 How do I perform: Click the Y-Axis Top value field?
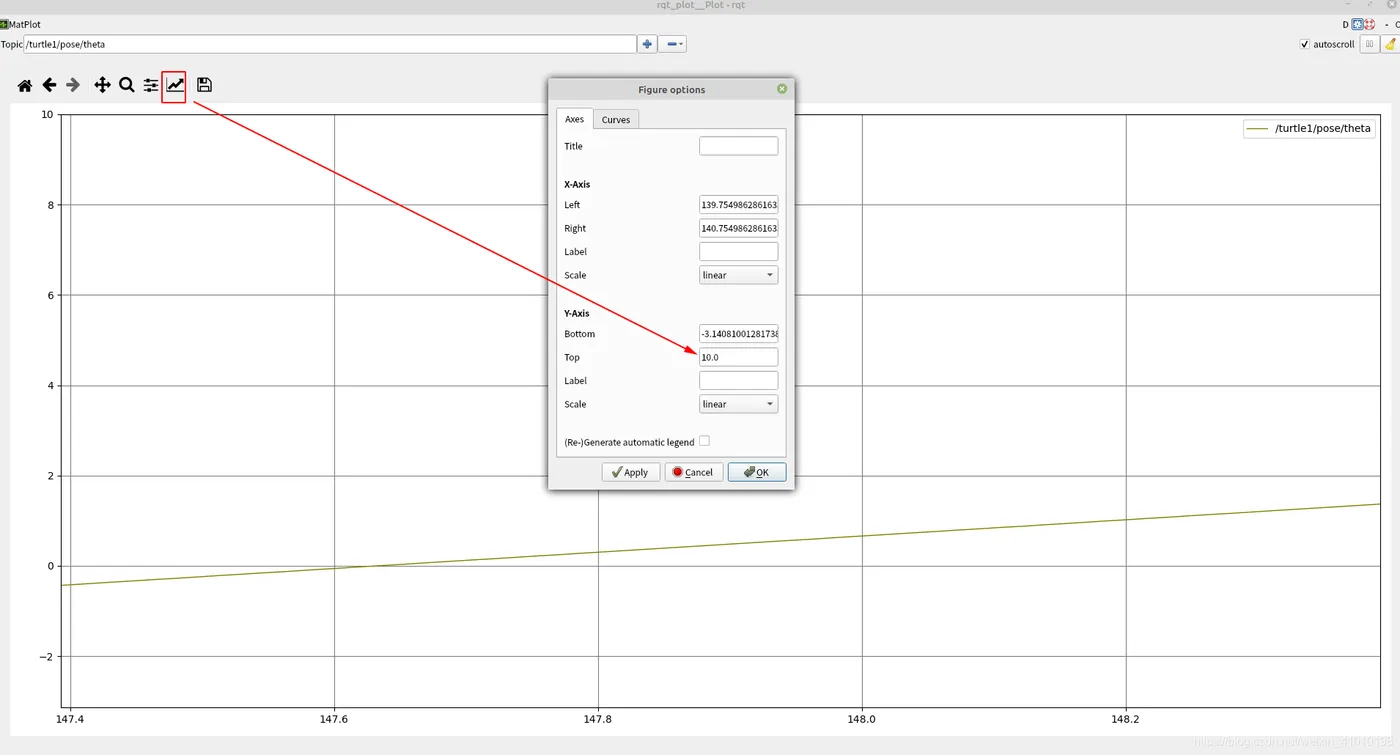(x=738, y=357)
